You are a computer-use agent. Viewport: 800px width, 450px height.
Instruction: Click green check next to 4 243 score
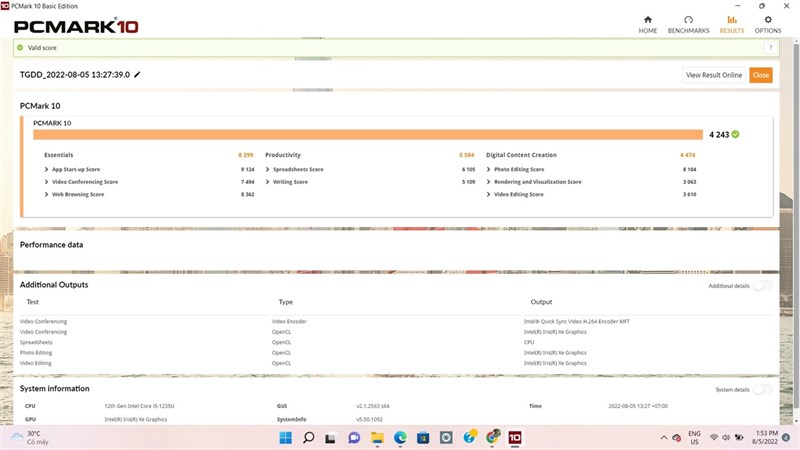point(735,134)
